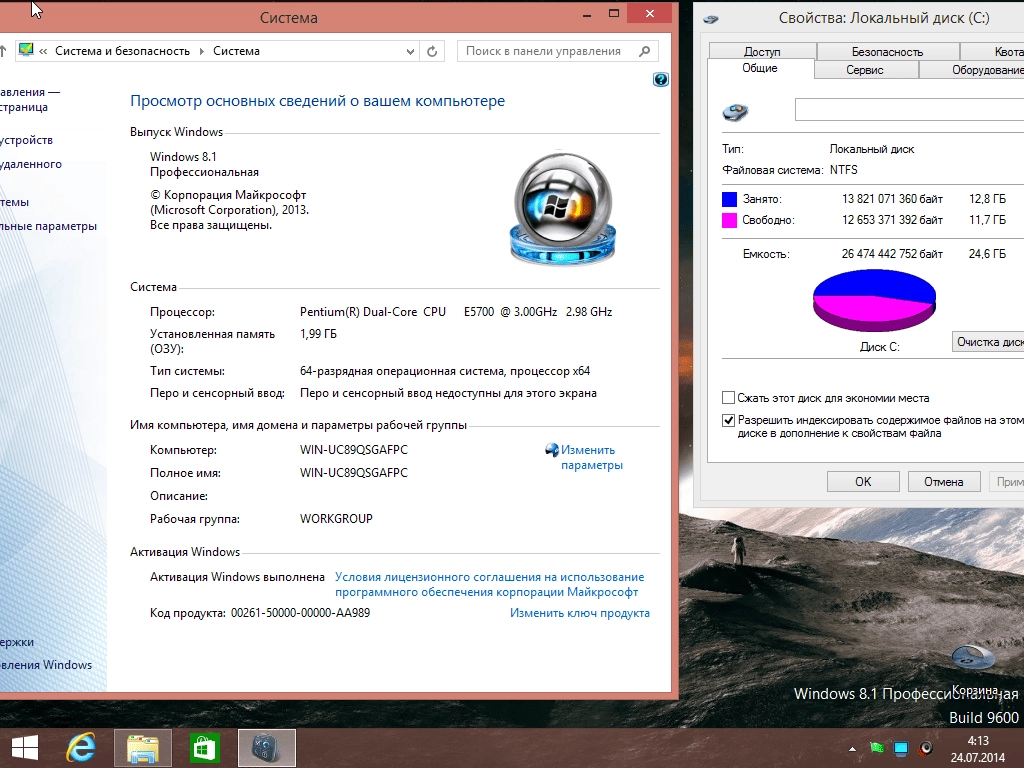Launch Internet Explorer from taskbar

[x=81, y=748]
